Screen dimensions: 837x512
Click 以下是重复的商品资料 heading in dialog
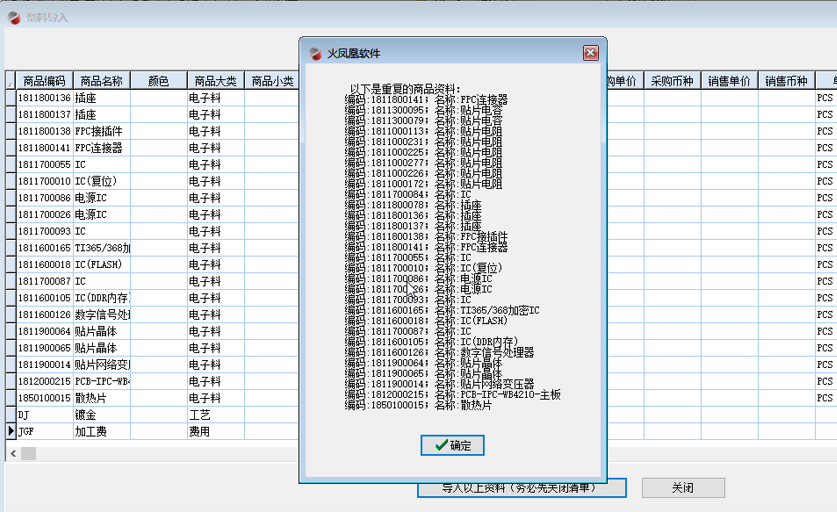coord(405,89)
